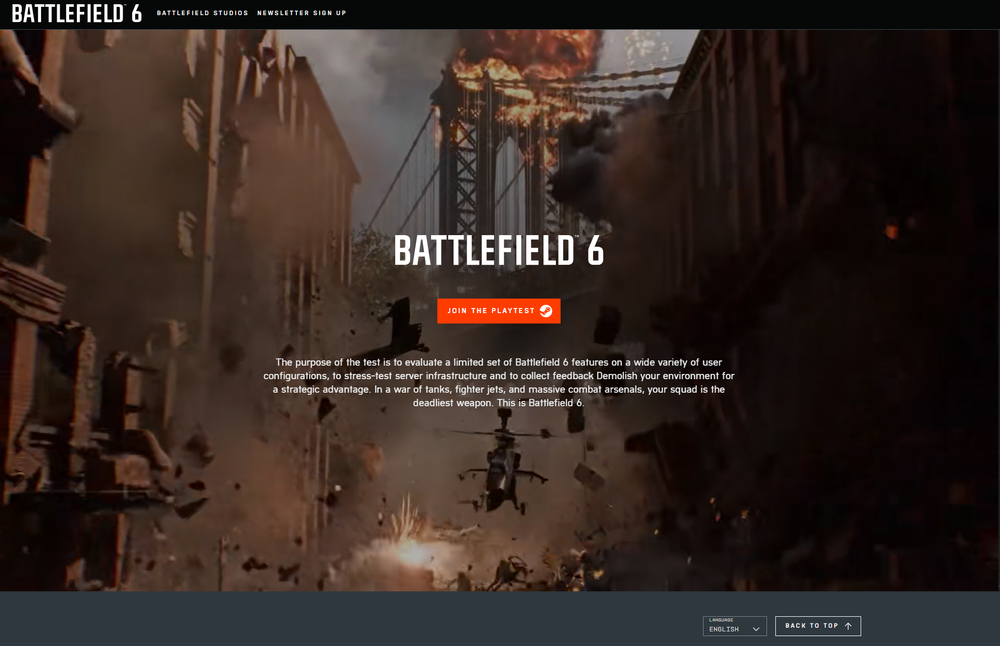Click the Battlefield 6 logo in header
This screenshot has height=646, width=1000.
click(x=77, y=14)
